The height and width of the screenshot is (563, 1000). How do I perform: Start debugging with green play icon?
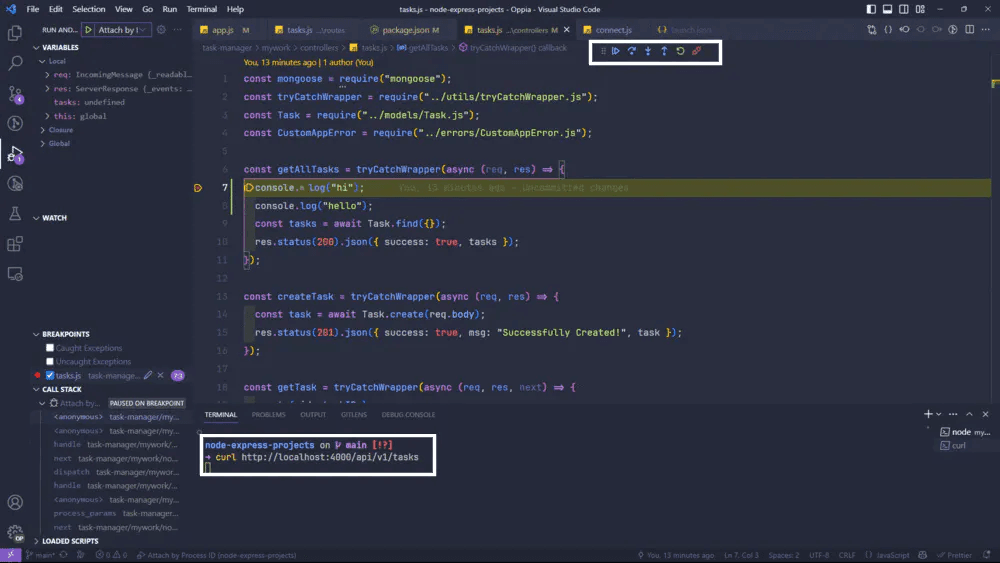point(89,30)
